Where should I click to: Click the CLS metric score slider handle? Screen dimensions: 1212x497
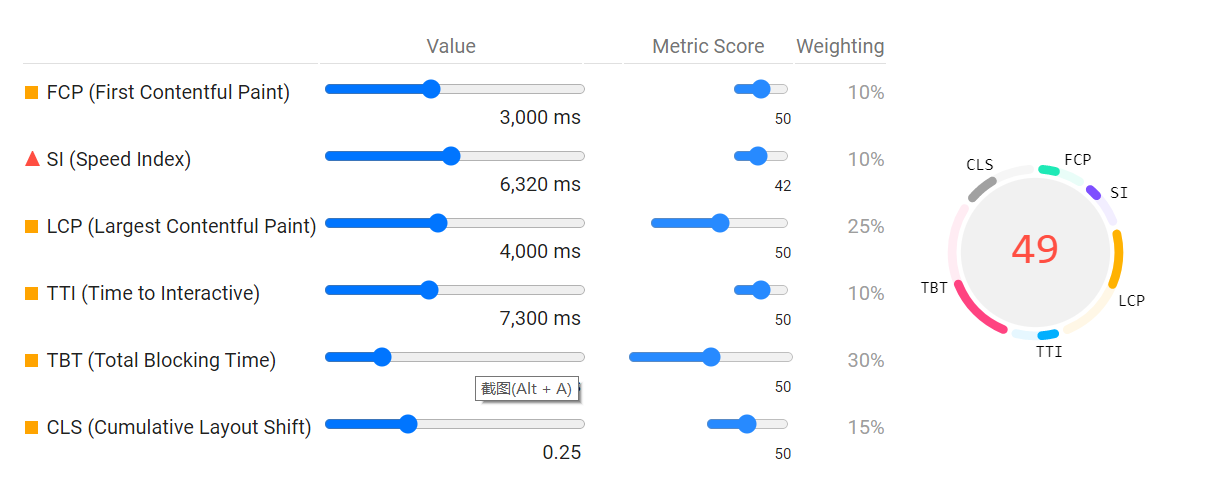click(x=746, y=424)
